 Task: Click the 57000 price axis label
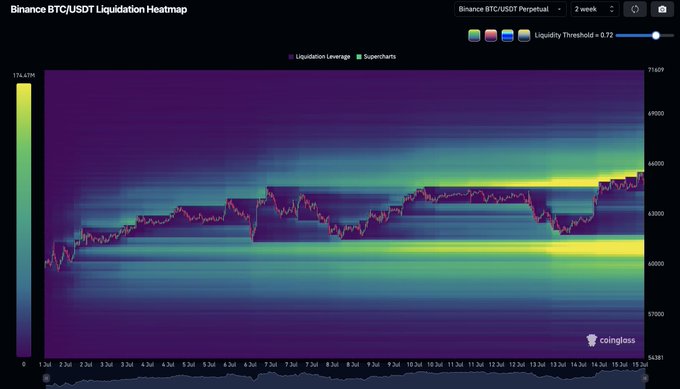tap(656, 314)
